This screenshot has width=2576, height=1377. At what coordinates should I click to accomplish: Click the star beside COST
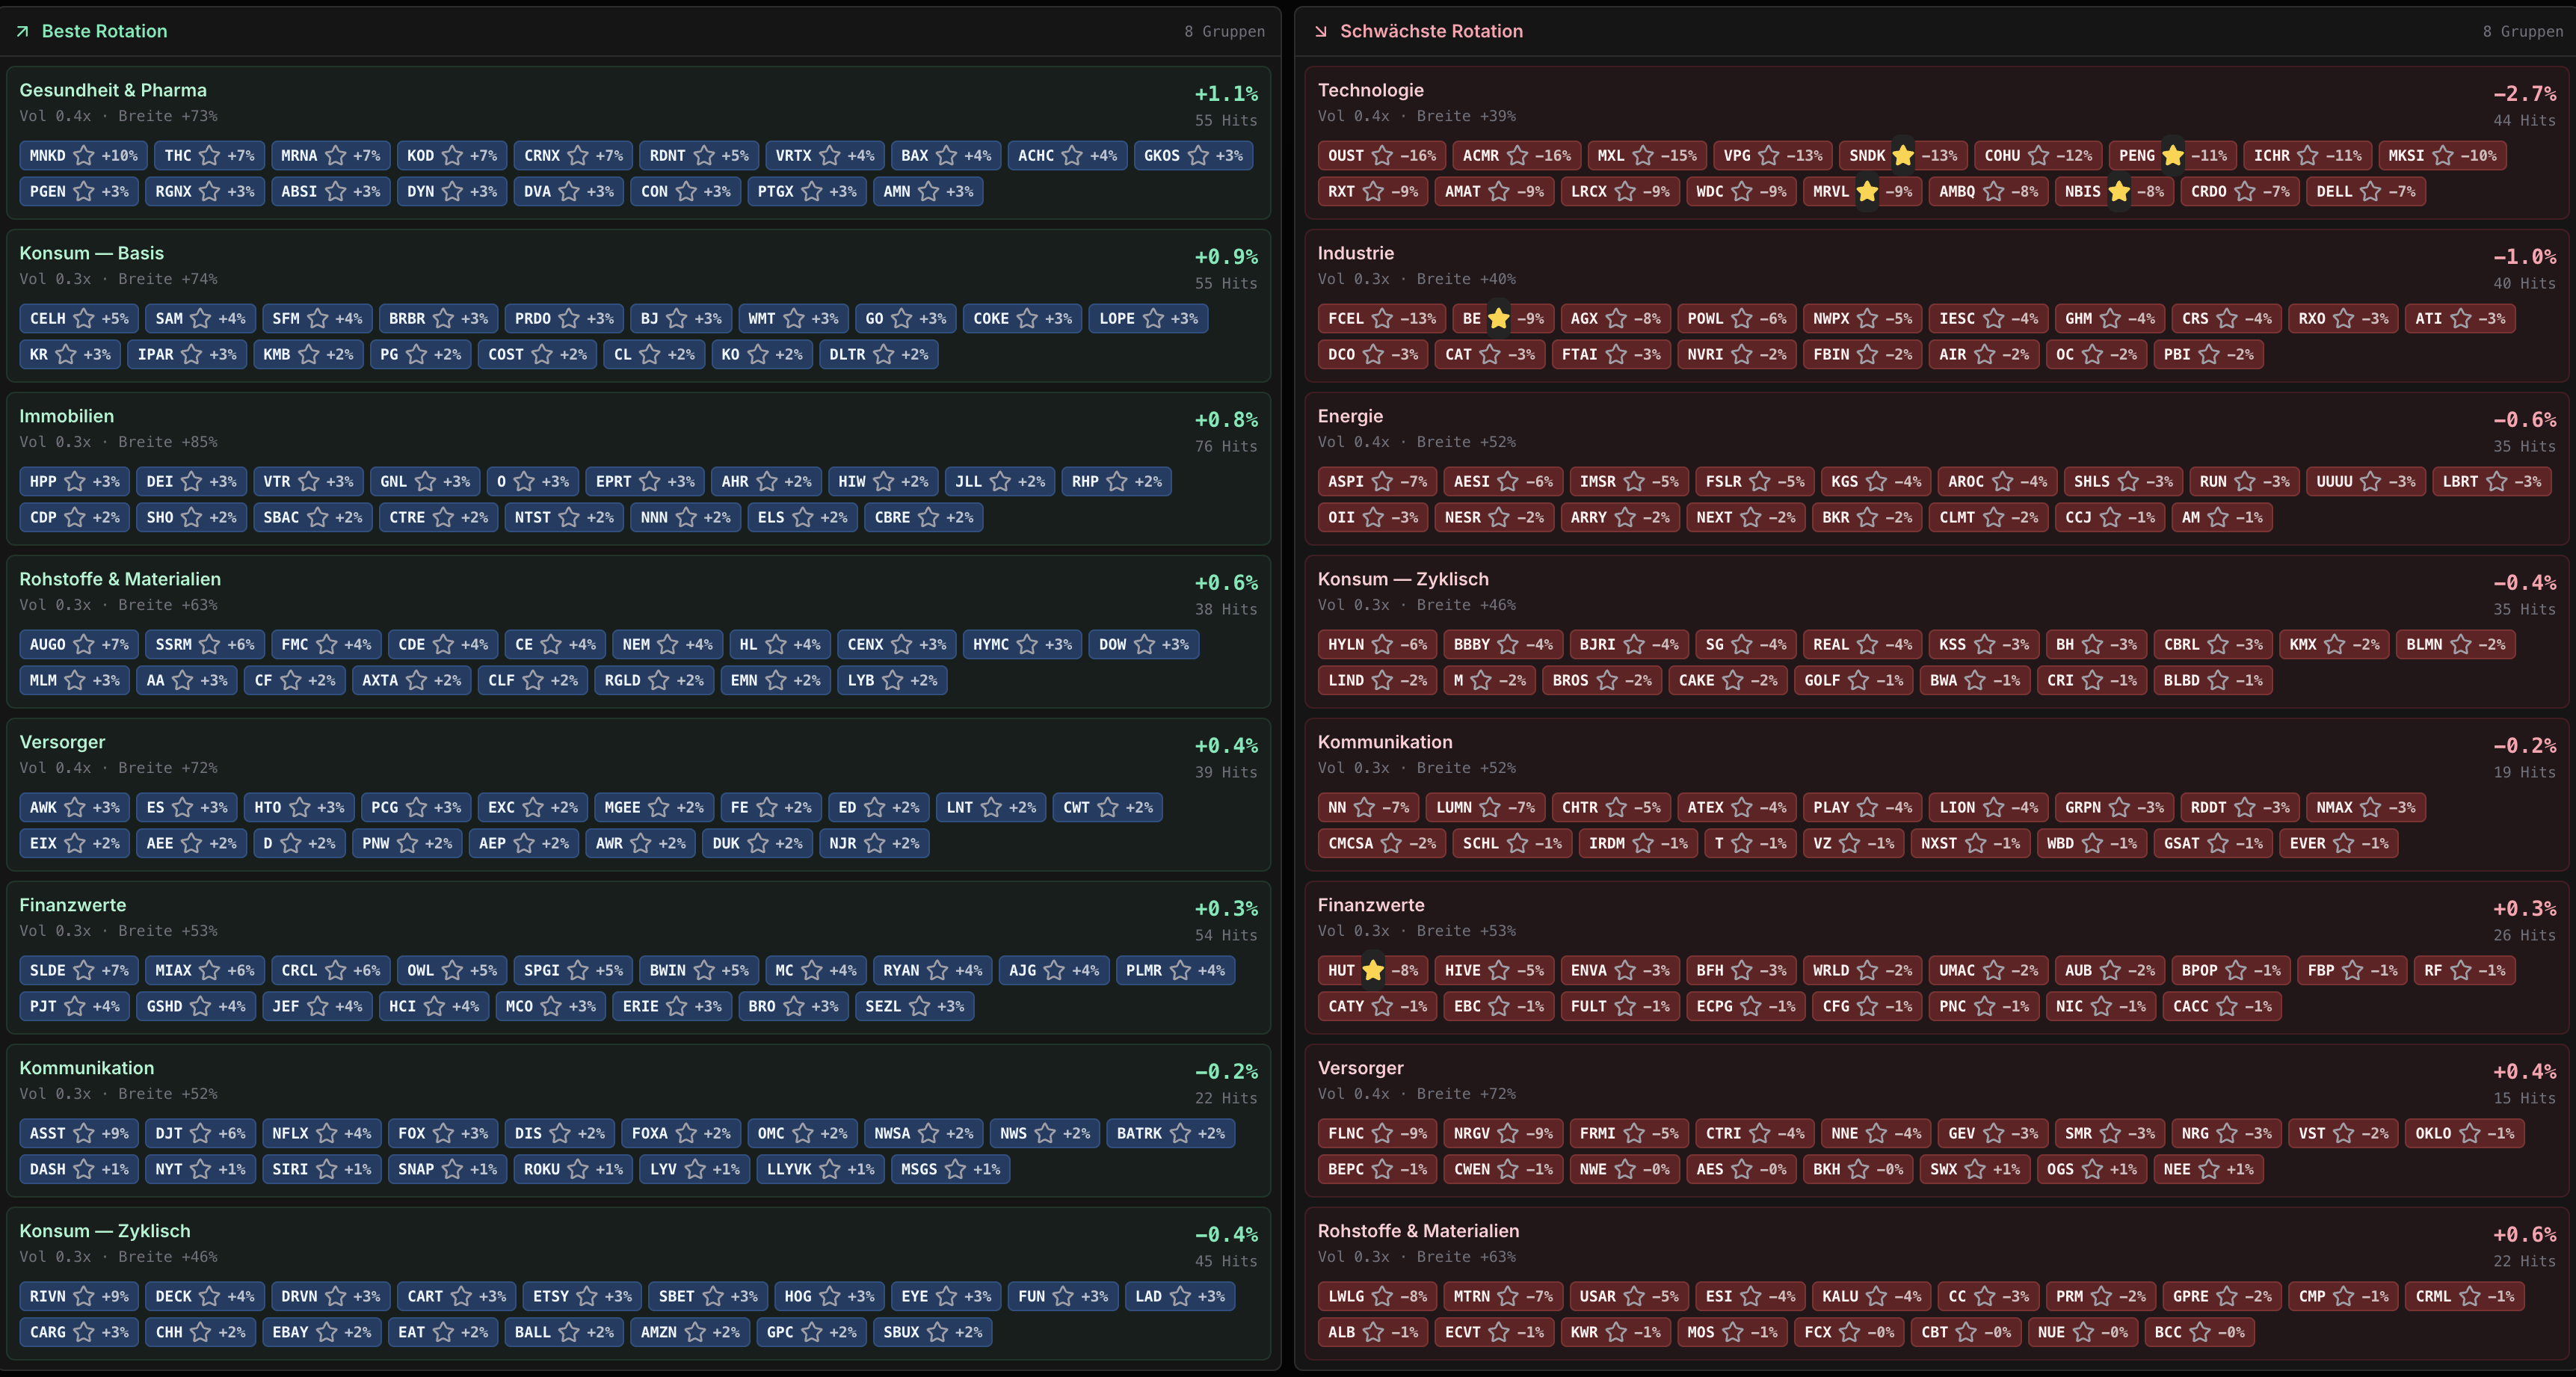point(542,354)
